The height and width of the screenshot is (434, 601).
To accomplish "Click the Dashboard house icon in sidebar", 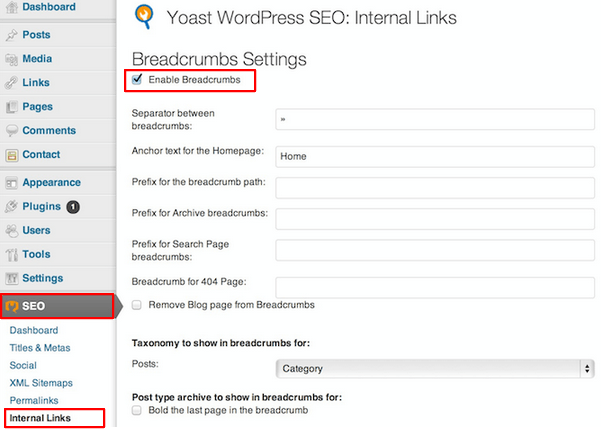I will 12,7.
